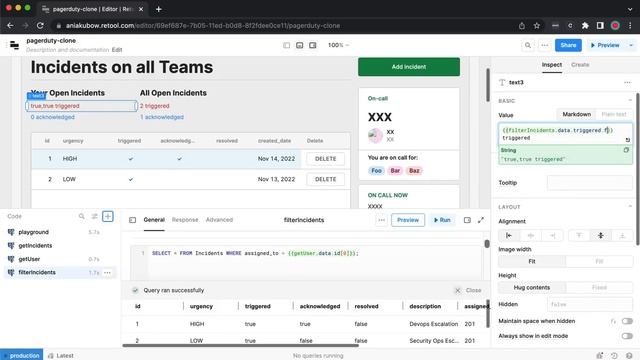The width and height of the screenshot is (640, 360).
Task: Click the query editor vertical scrollbar
Action: pos(487,244)
